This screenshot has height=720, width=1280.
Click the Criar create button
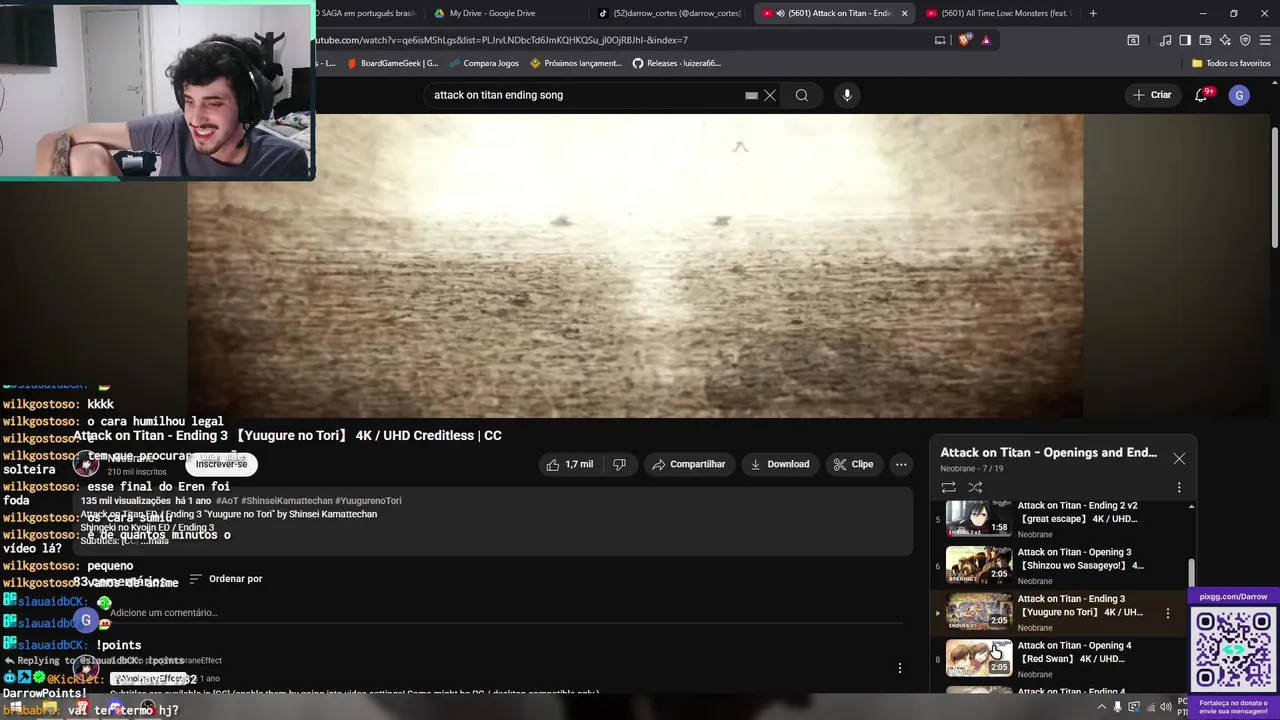1151,95
